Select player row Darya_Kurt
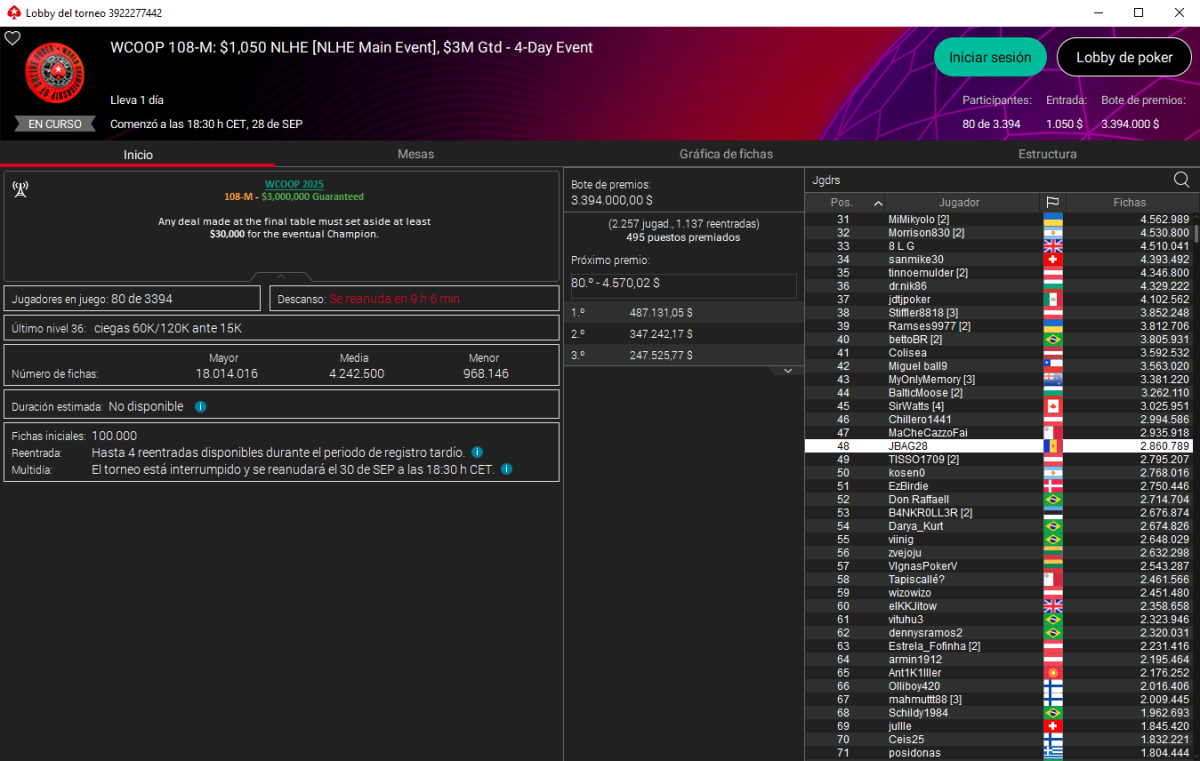The image size is (1200, 761). tap(1000, 526)
